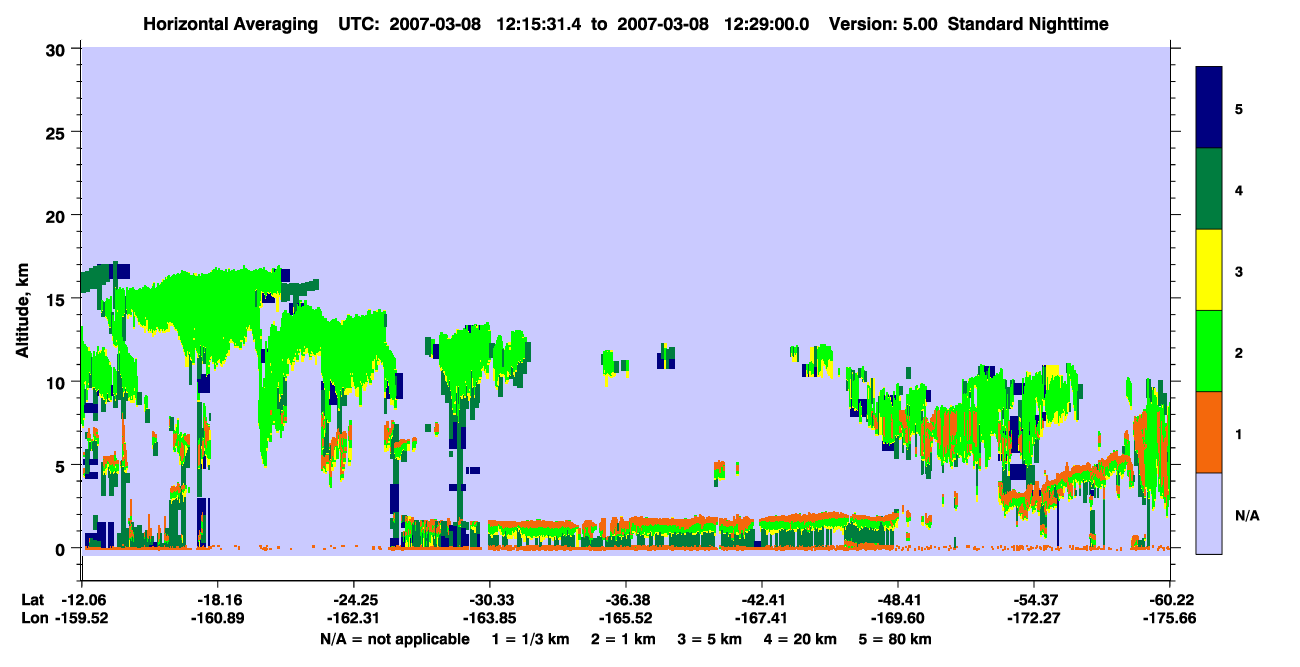Click longitude value -160.89
This screenshot has width=1300, height=667.
(x=218, y=618)
